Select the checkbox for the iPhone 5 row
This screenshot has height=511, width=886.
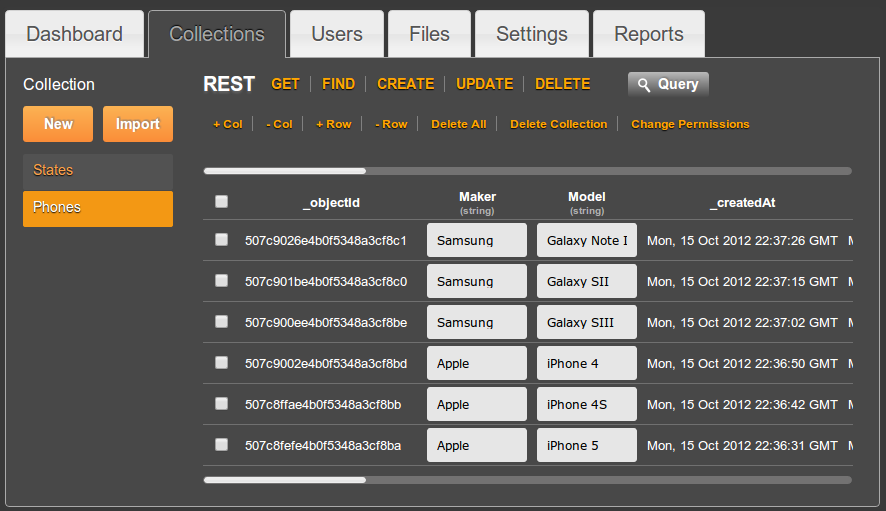221,445
